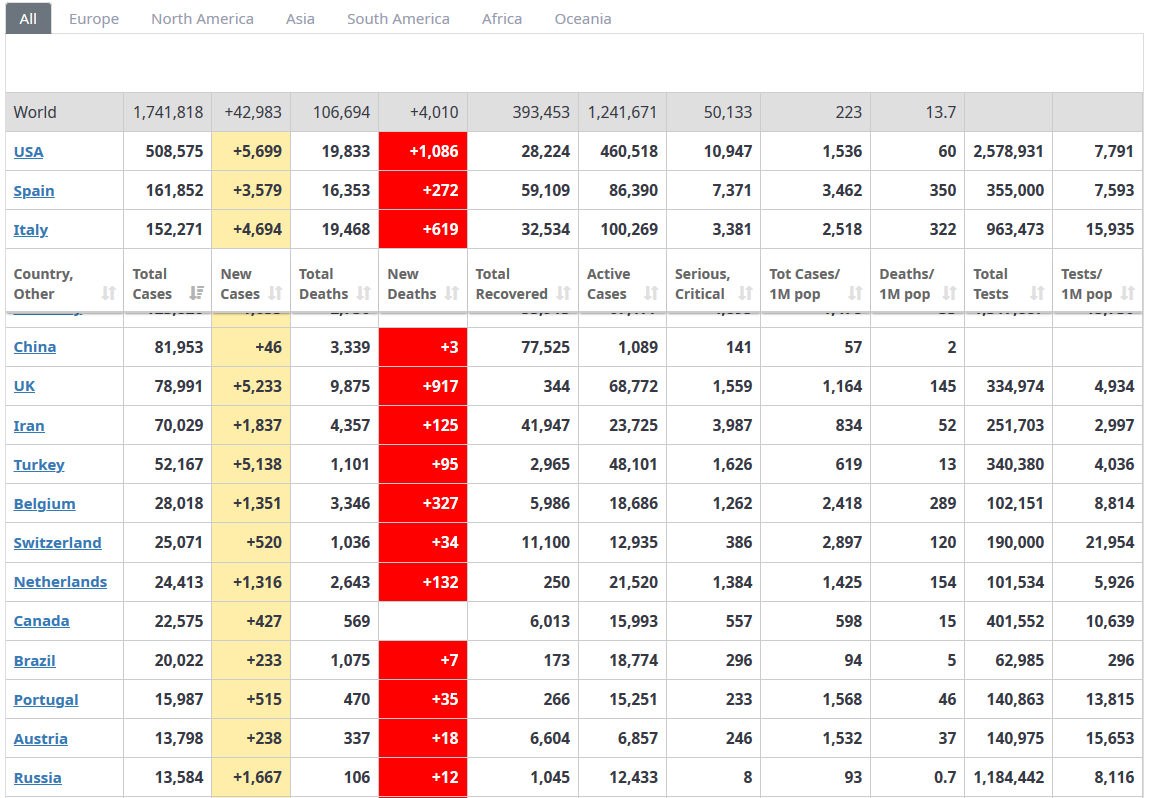Screen dimensions: 1150x798
Task: Sort by Total Tests arrow icon
Action: point(1037,293)
